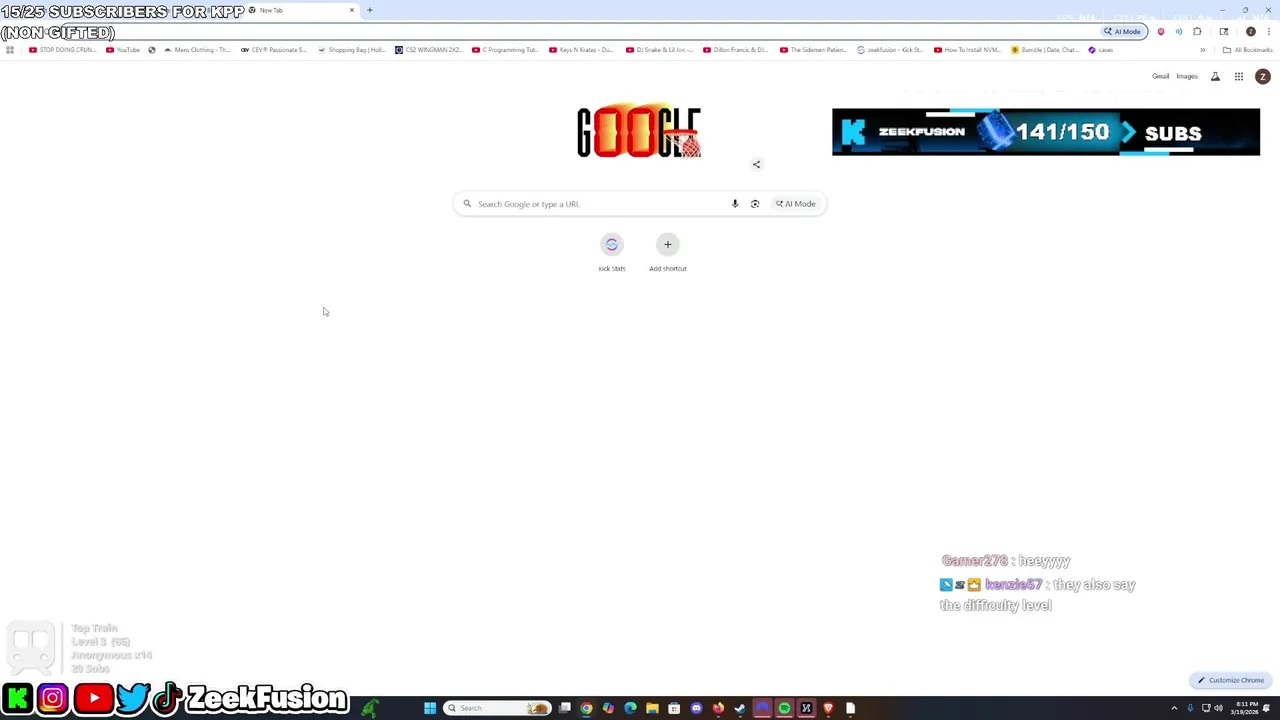This screenshot has width=1280, height=720.
Task: Open the Search Labs flask icon
Action: (1215, 76)
